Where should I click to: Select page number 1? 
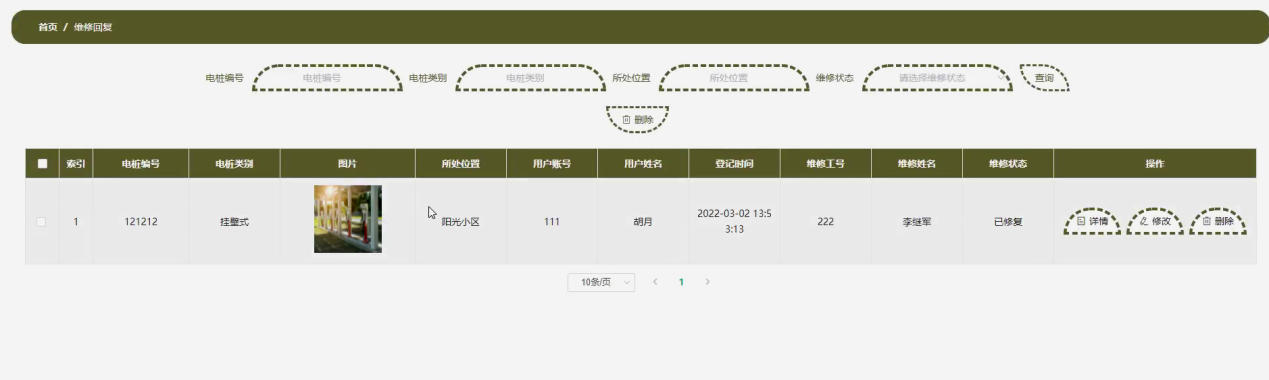pyautogui.click(x=681, y=283)
